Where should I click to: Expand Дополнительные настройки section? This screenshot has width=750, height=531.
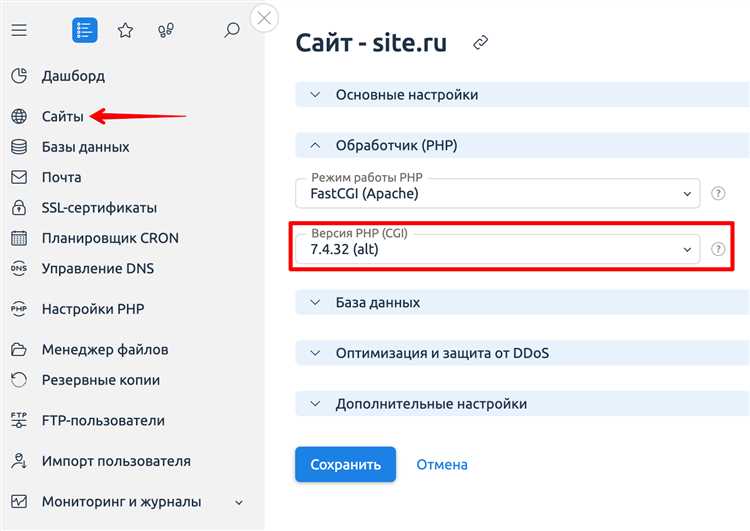click(x=522, y=404)
